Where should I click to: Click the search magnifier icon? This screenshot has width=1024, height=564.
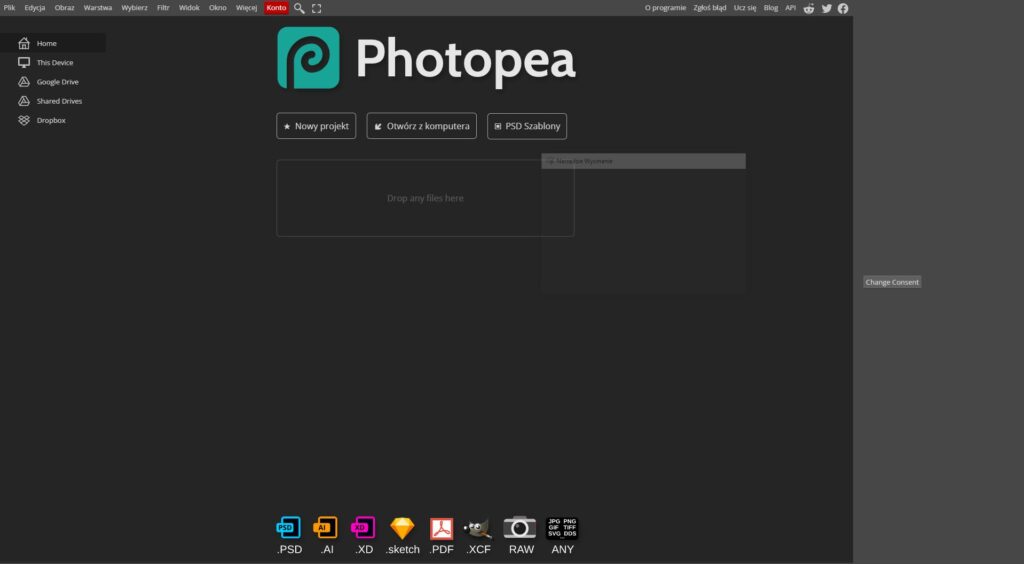[299, 8]
